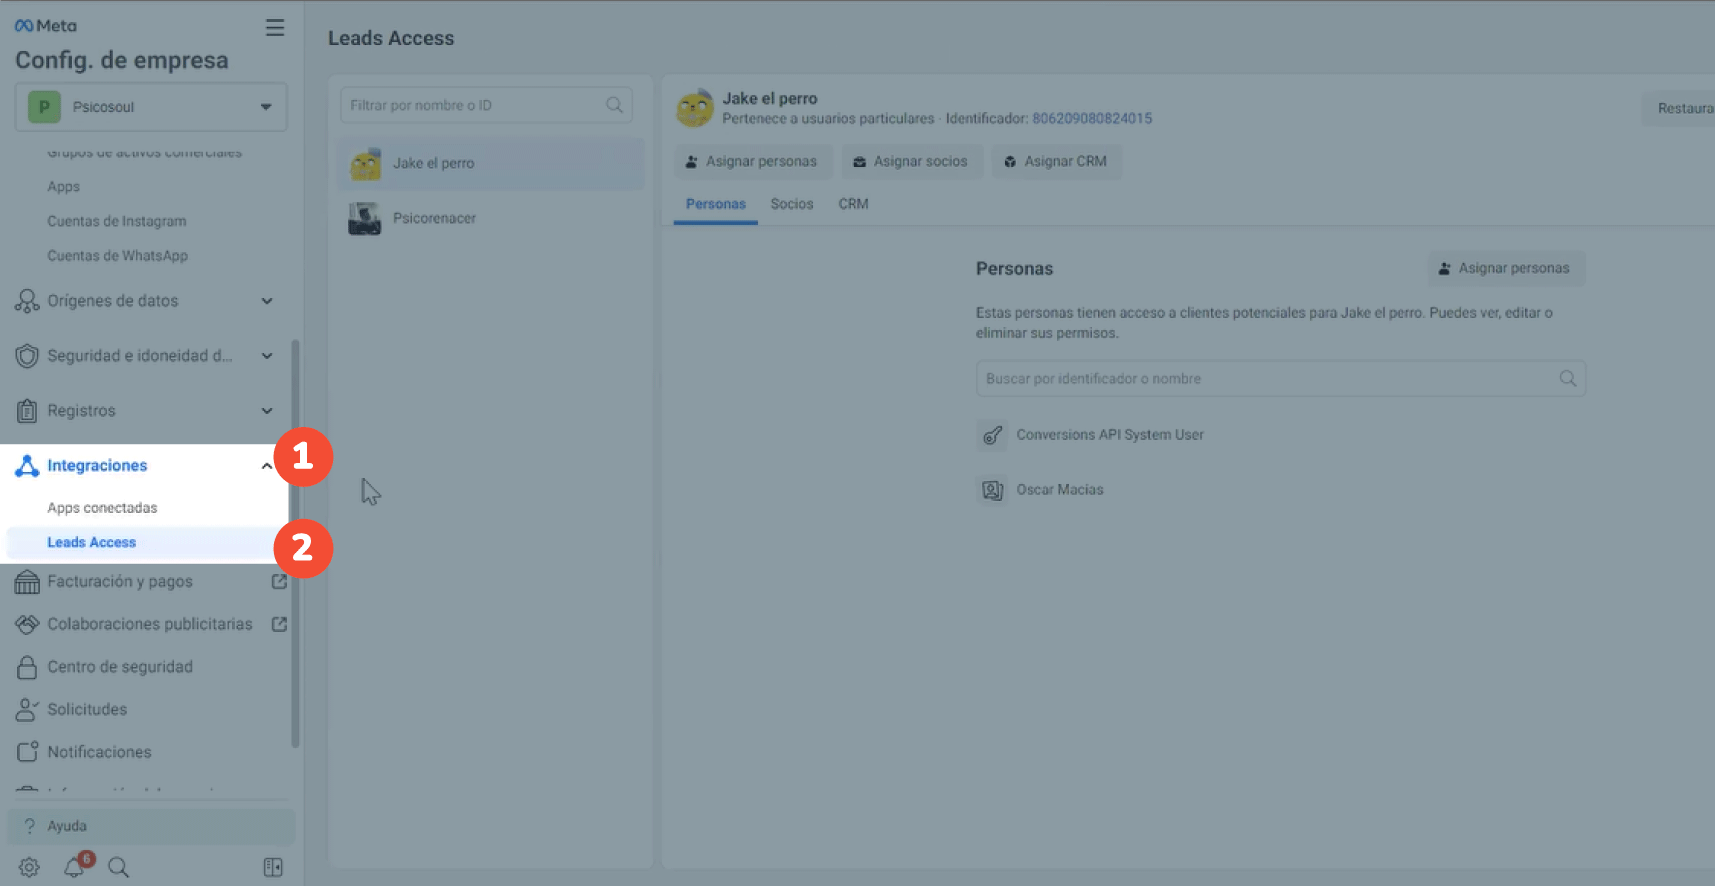Click Asignar personas in Personas section

pos(1506,268)
